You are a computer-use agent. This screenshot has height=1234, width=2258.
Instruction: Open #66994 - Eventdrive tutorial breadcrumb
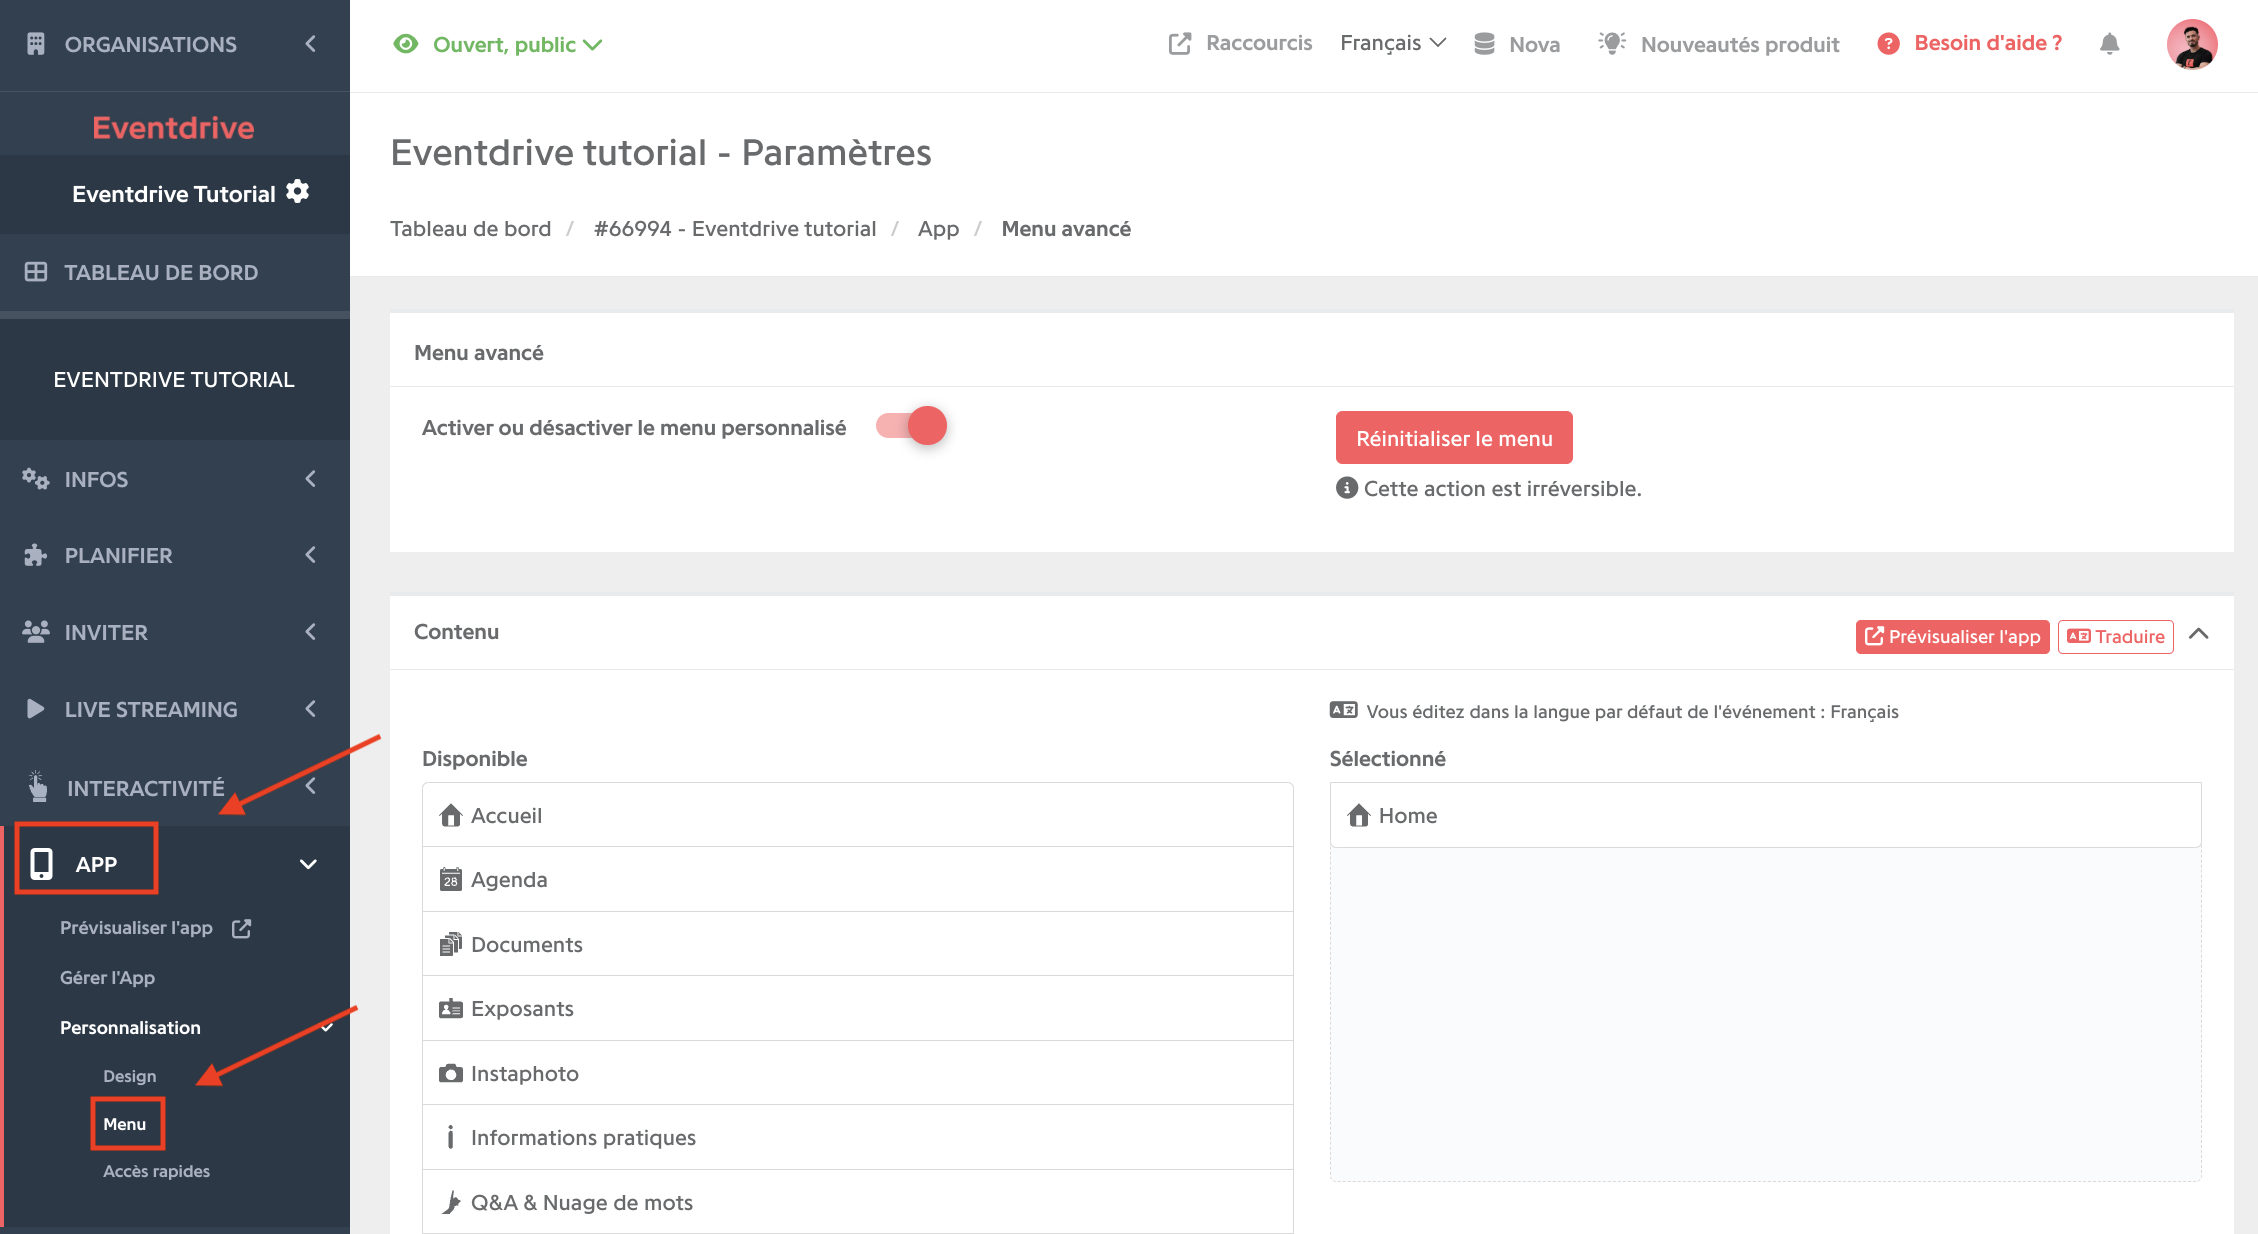(x=735, y=228)
